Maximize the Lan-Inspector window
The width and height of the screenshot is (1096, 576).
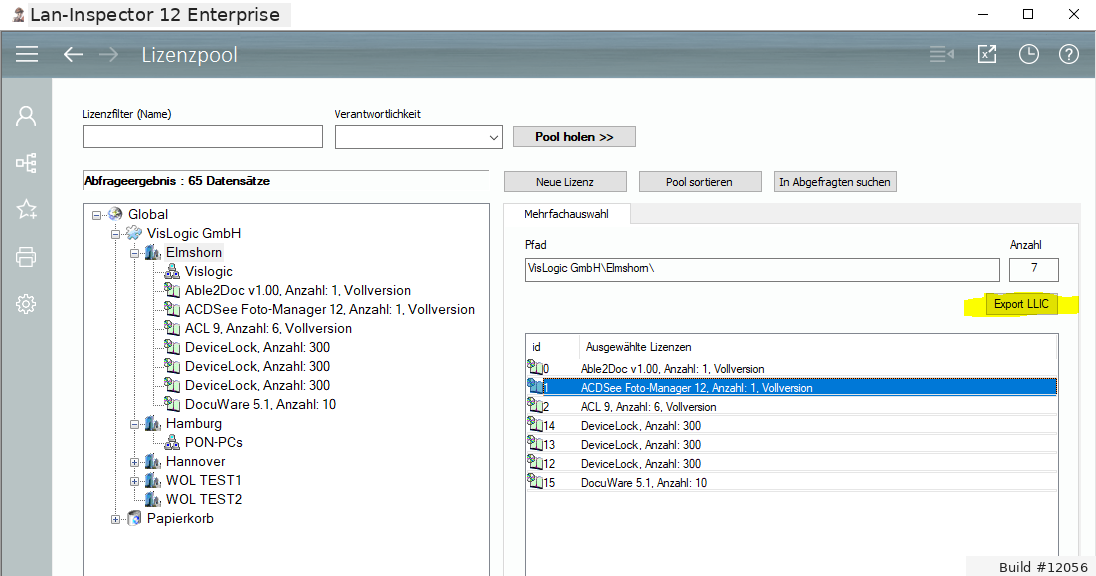(1028, 14)
